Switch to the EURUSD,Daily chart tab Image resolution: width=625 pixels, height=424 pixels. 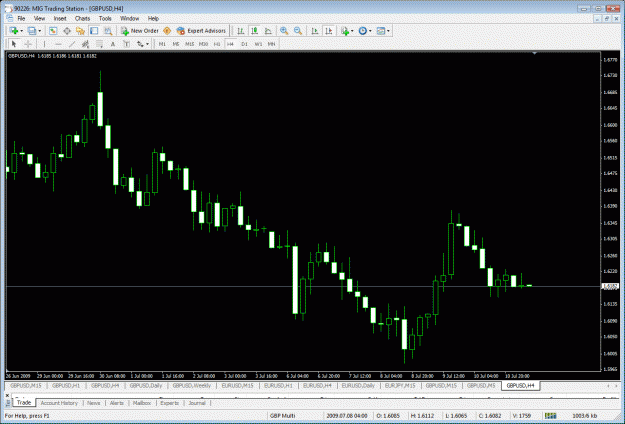tap(358, 386)
